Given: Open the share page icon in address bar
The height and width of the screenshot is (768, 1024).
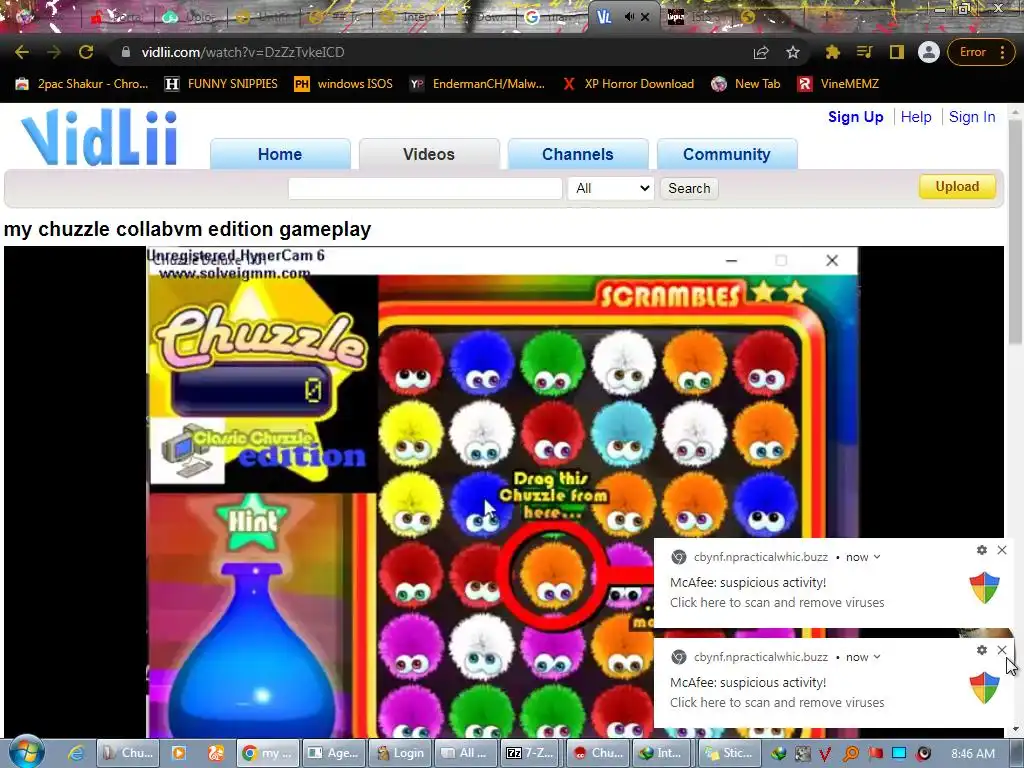Looking at the screenshot, I should (761, 52).
